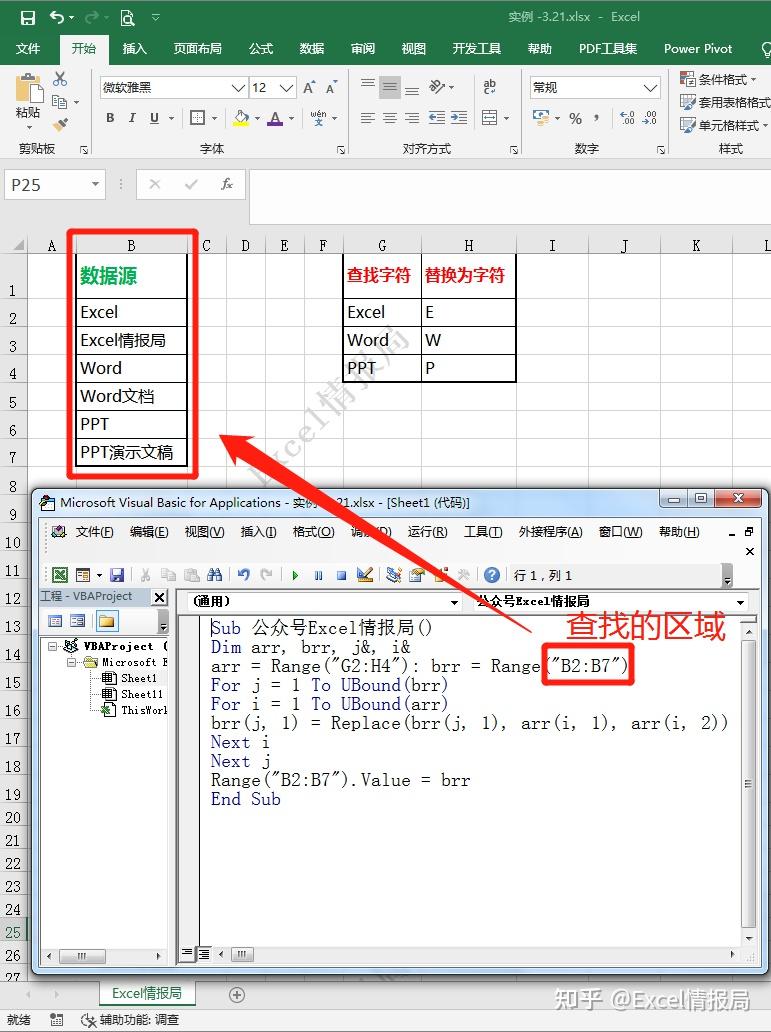Open the font size dropdown showing 12
The height and width of the screenshot is (1032, 771).
pos(286,88)
